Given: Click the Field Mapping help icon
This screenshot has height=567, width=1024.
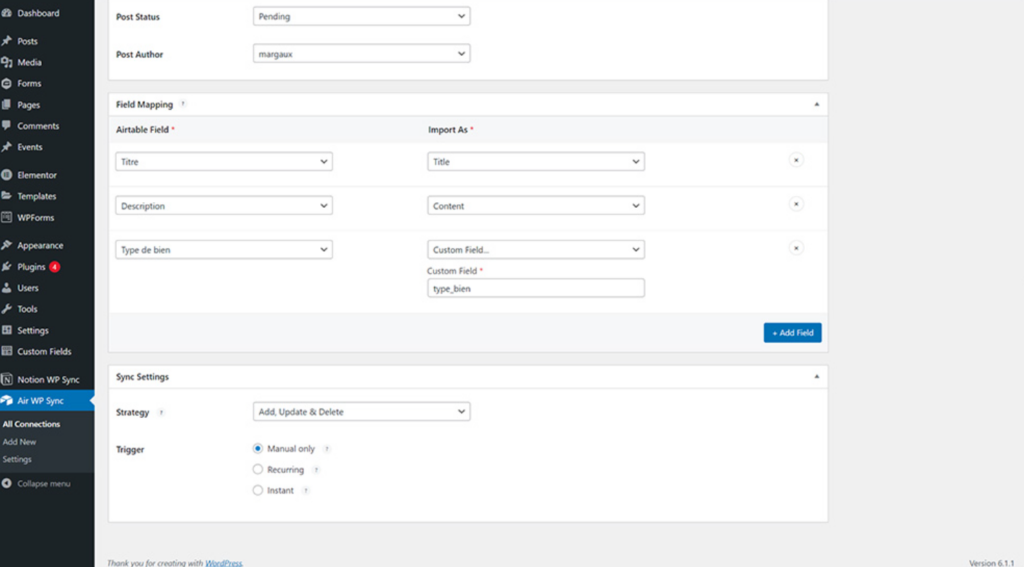Looking at the screenshot, I should point(183,104).
